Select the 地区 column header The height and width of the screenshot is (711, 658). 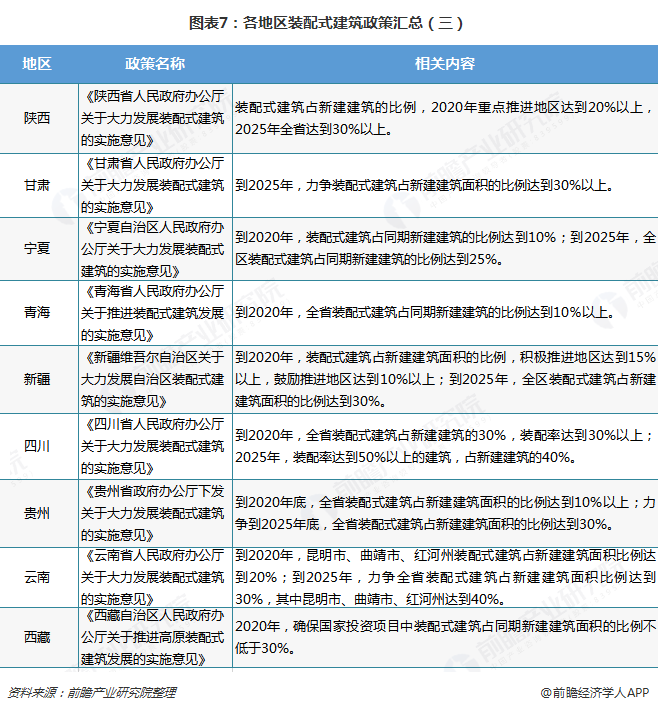click(x=37, y=63)
